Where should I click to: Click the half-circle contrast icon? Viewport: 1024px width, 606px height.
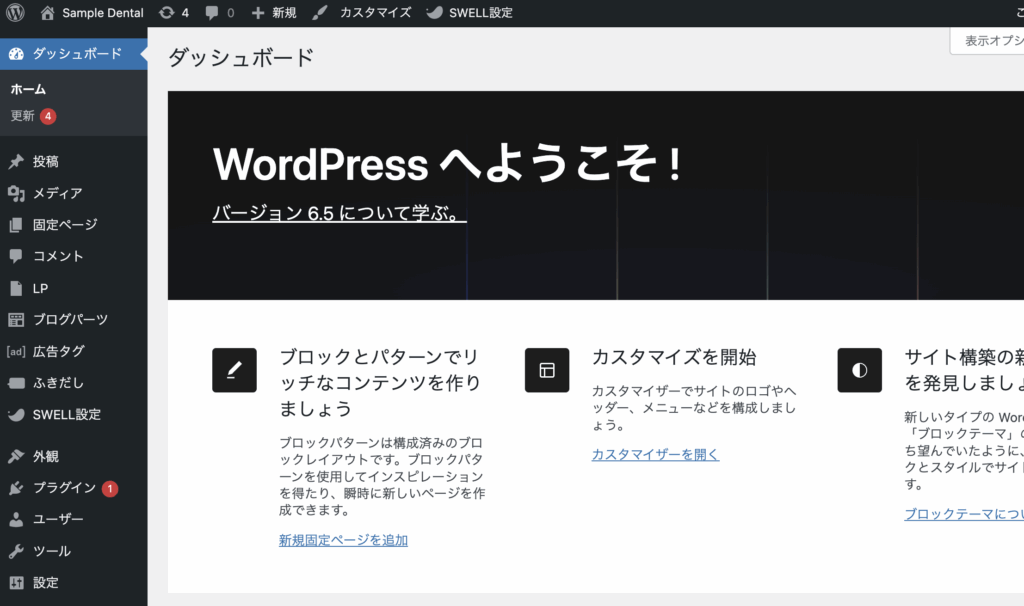[859, 370]
